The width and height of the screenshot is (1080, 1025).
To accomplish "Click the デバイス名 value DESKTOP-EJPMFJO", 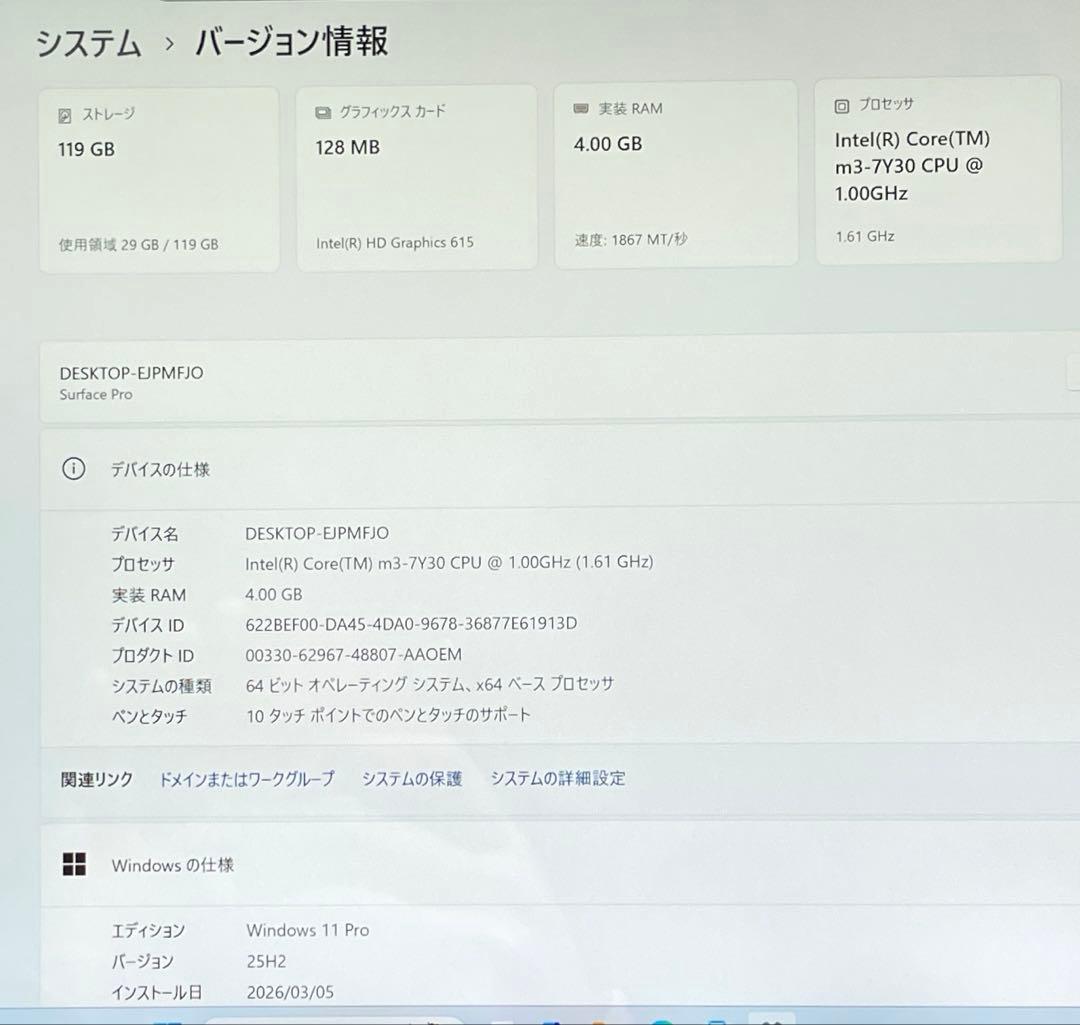I will pos(317,533).
